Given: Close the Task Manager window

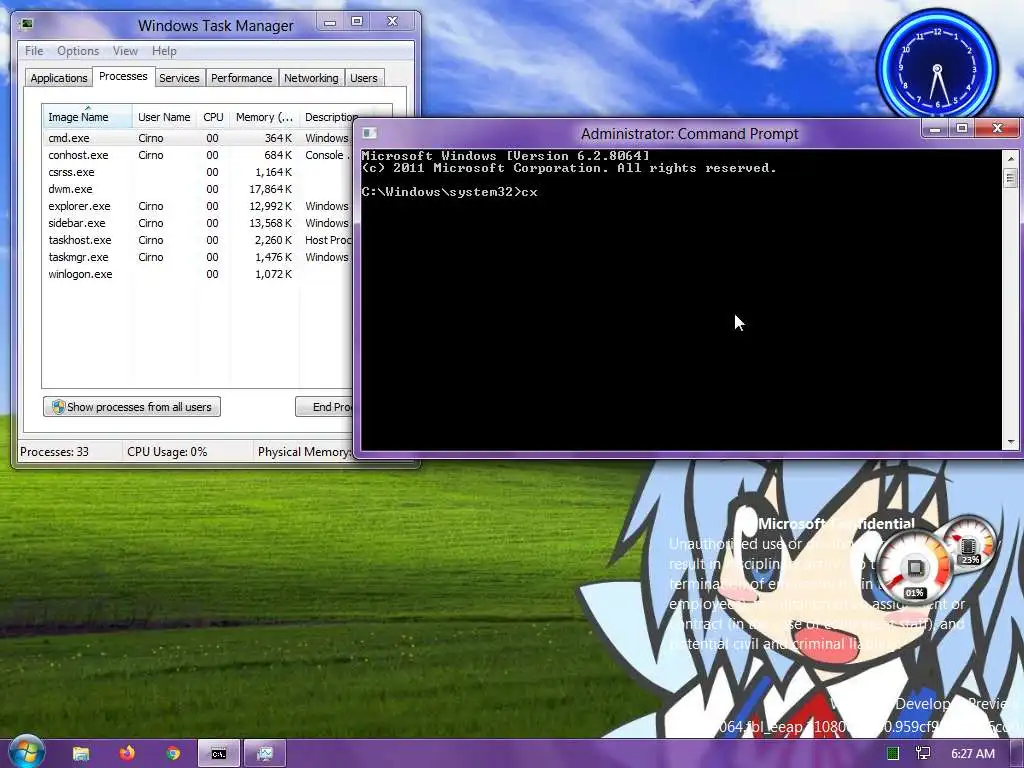Looking at the screenshot, I should click(392, 22).
